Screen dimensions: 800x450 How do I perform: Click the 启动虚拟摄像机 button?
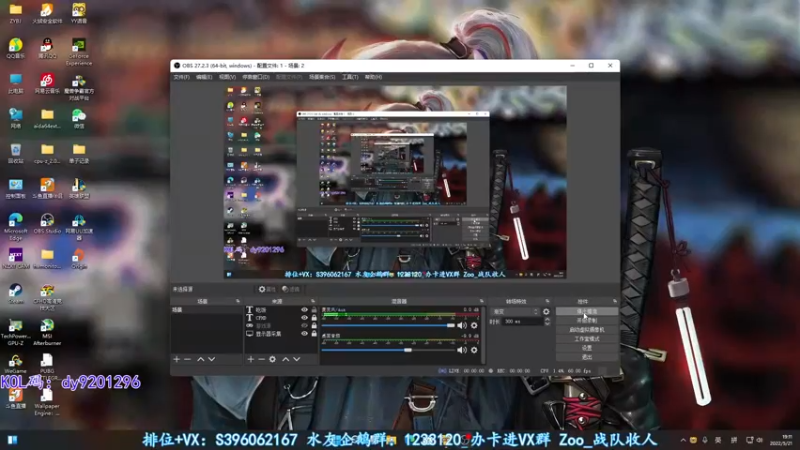pyautogui.click(x=587, y=330)
